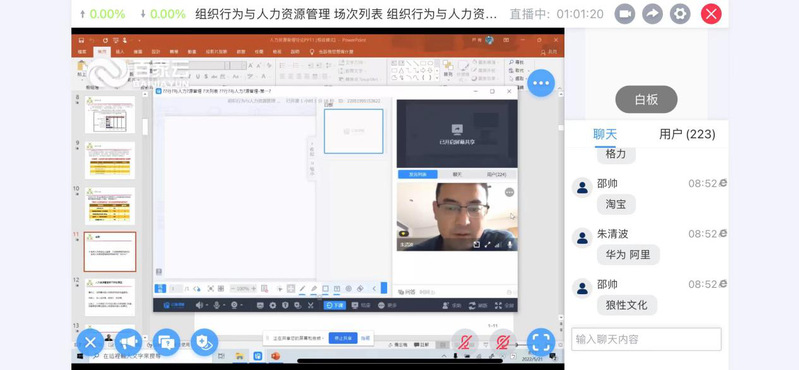Click the 格力 chat message bubble
The image size is (799, 370).
click(616, 154)
